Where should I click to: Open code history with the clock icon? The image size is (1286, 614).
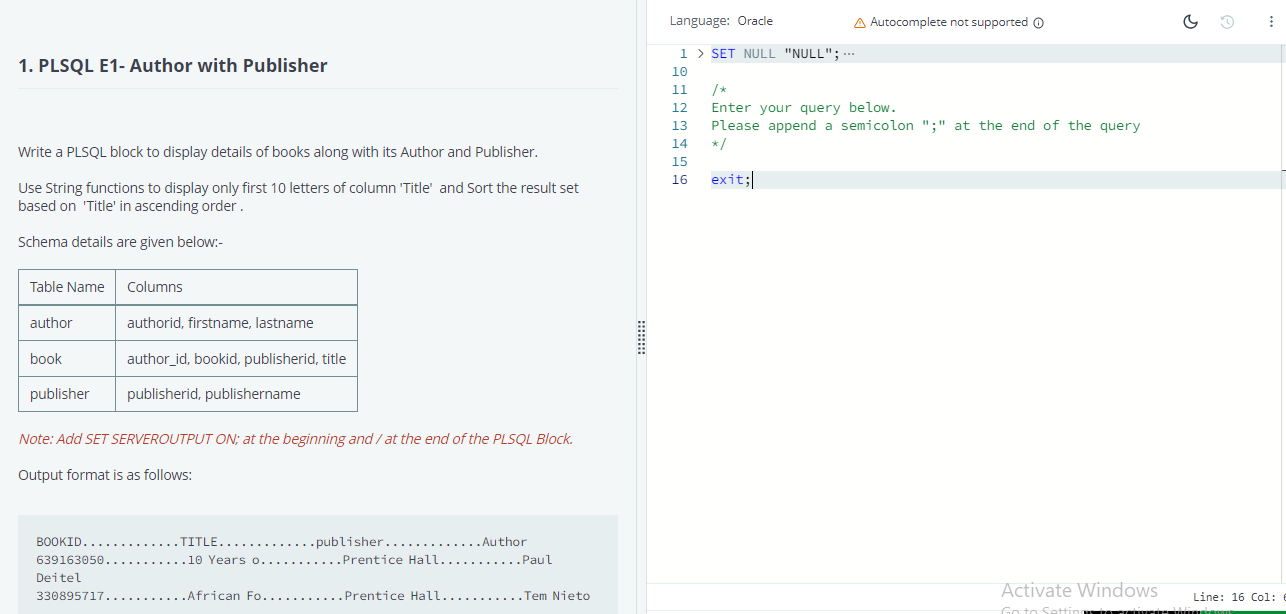point(1227,21)
